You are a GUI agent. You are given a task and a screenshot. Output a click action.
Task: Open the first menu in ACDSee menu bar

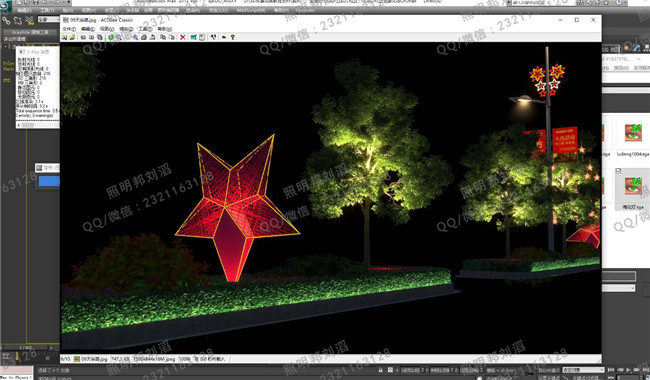(x=69, y=29)
